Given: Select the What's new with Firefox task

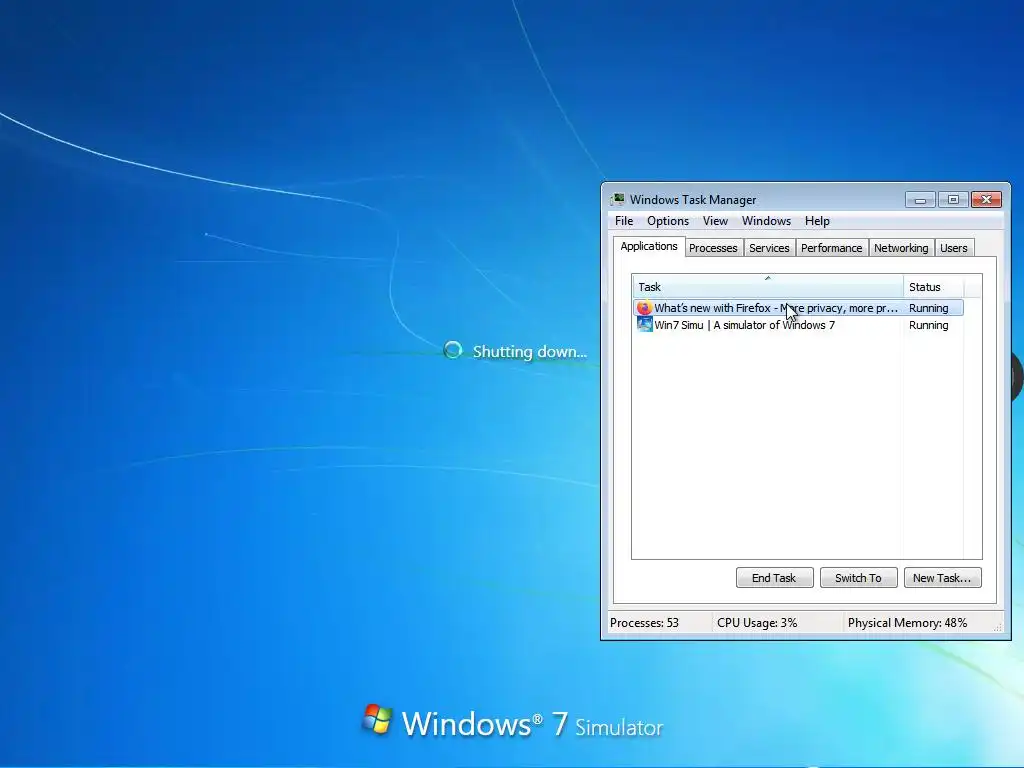Looking at the screenshot, I should click(x=798, y=308).
